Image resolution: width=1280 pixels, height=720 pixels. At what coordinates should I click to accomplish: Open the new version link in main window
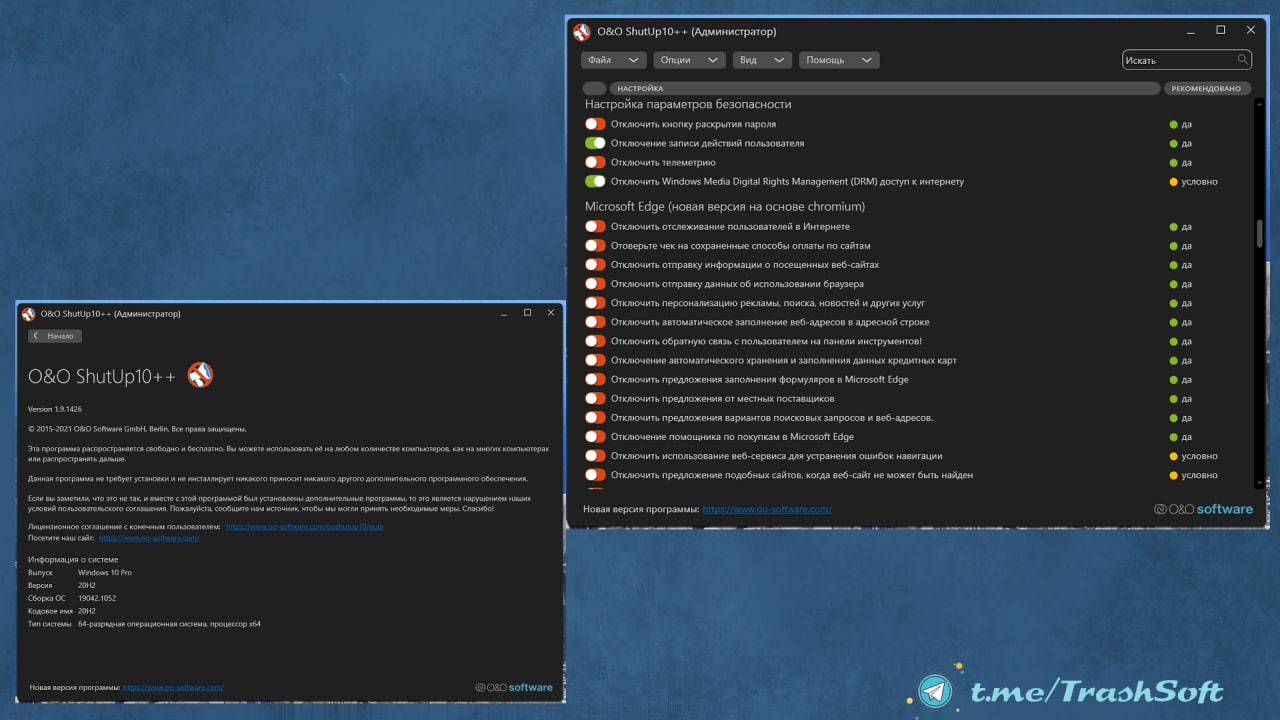767,509
